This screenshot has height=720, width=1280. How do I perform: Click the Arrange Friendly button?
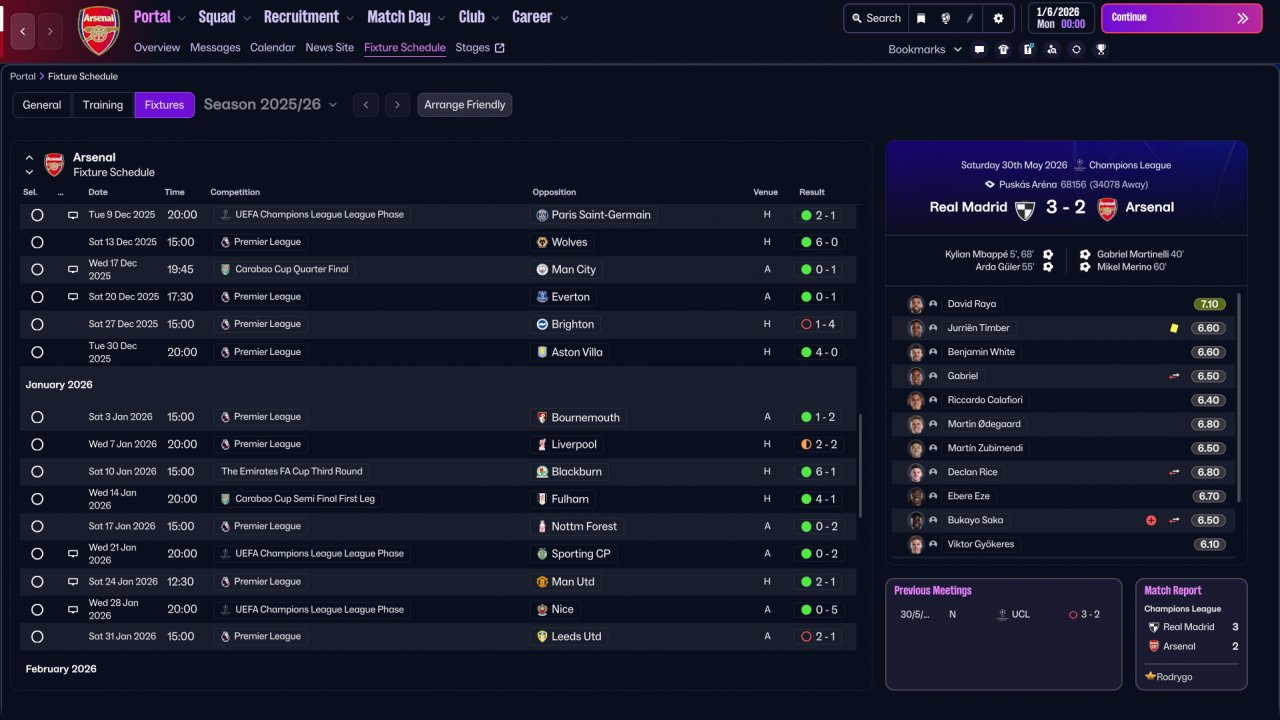point(464,105)
